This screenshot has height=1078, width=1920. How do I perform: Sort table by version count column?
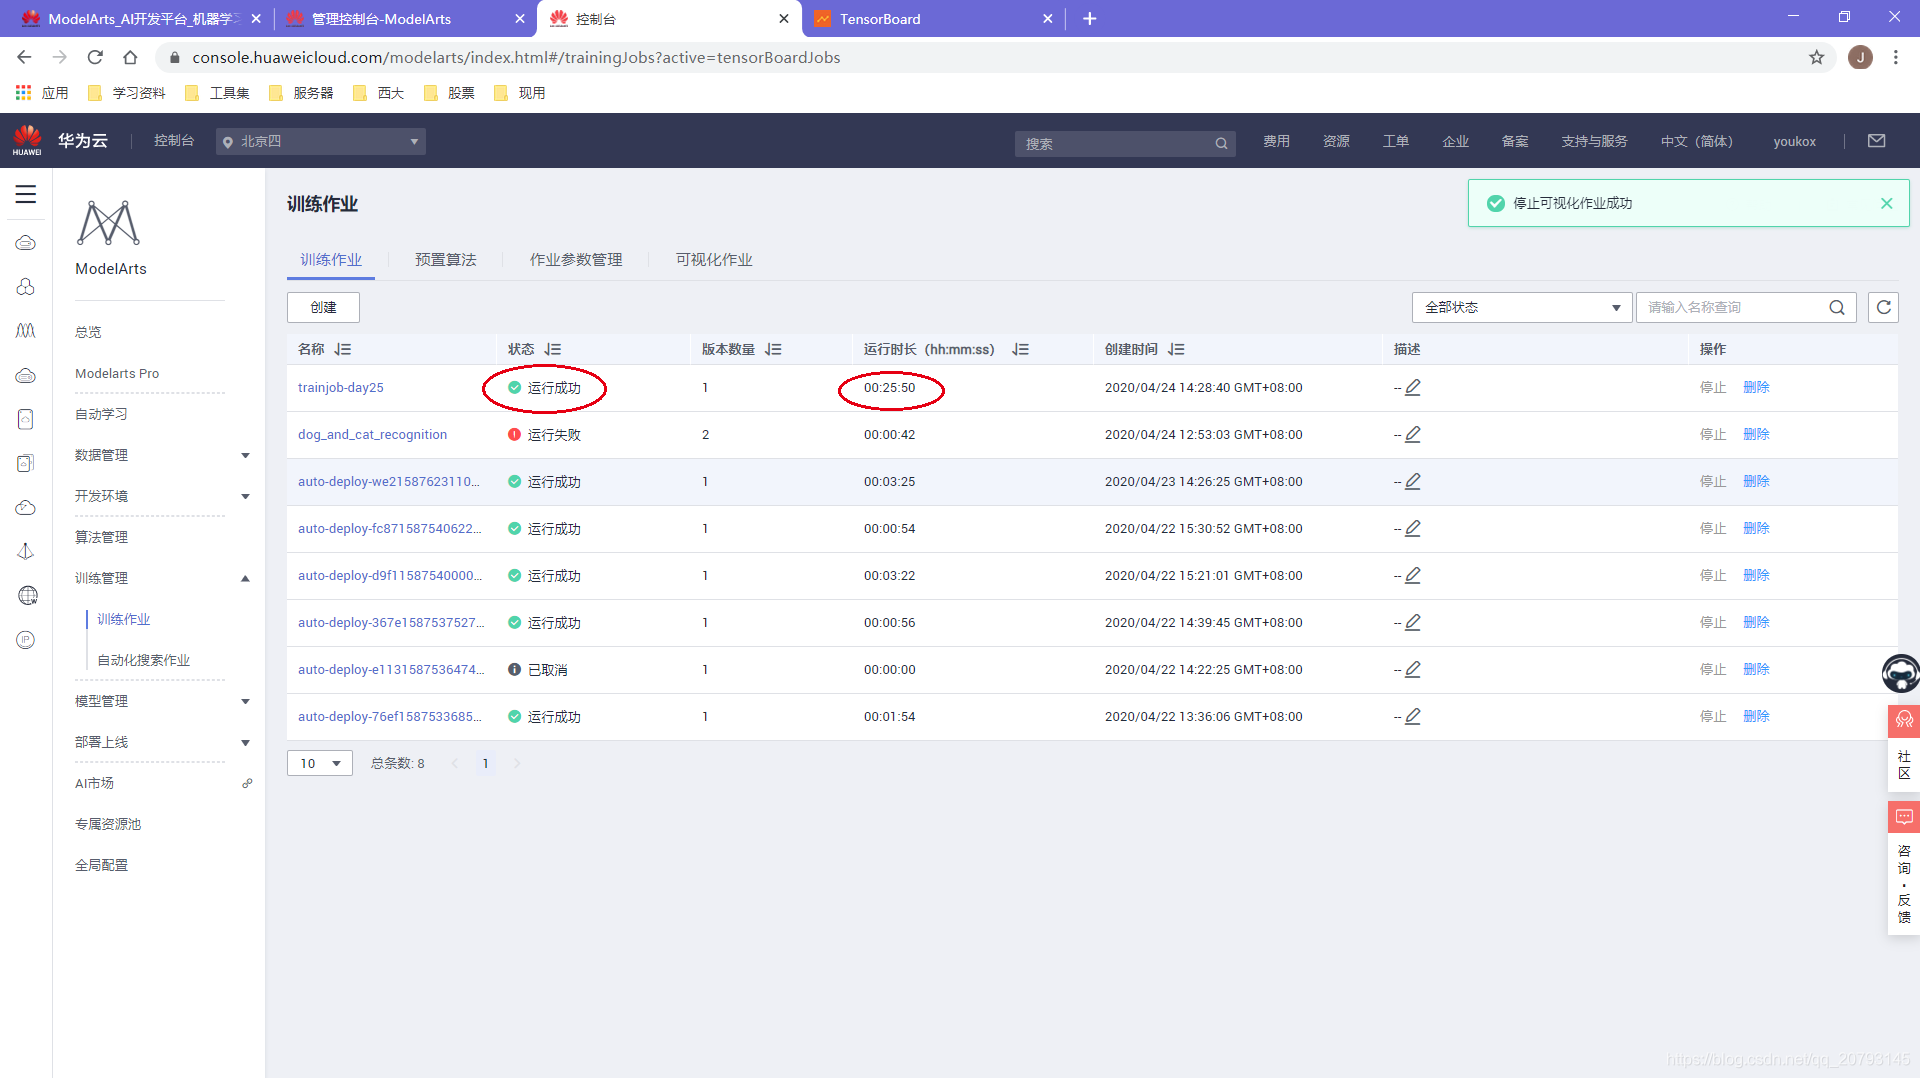coord(773,349)
